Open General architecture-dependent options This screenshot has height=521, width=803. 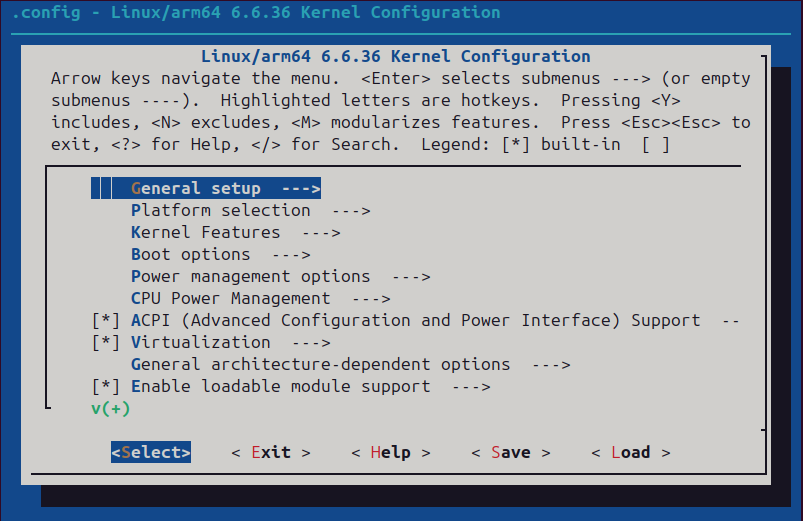(320, 364)
